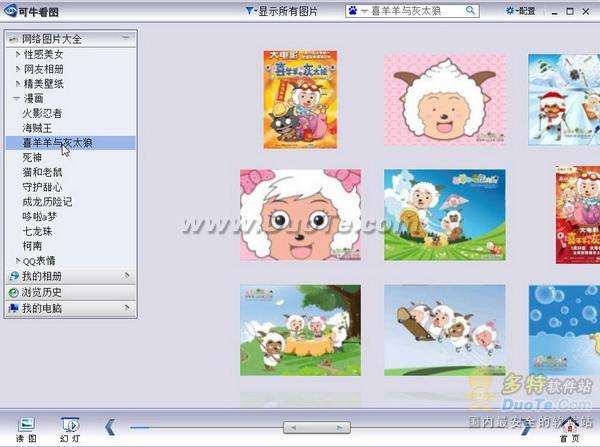Select 哆啦a梦 in the comics list
600x447 pixels.
click(42, 216)
